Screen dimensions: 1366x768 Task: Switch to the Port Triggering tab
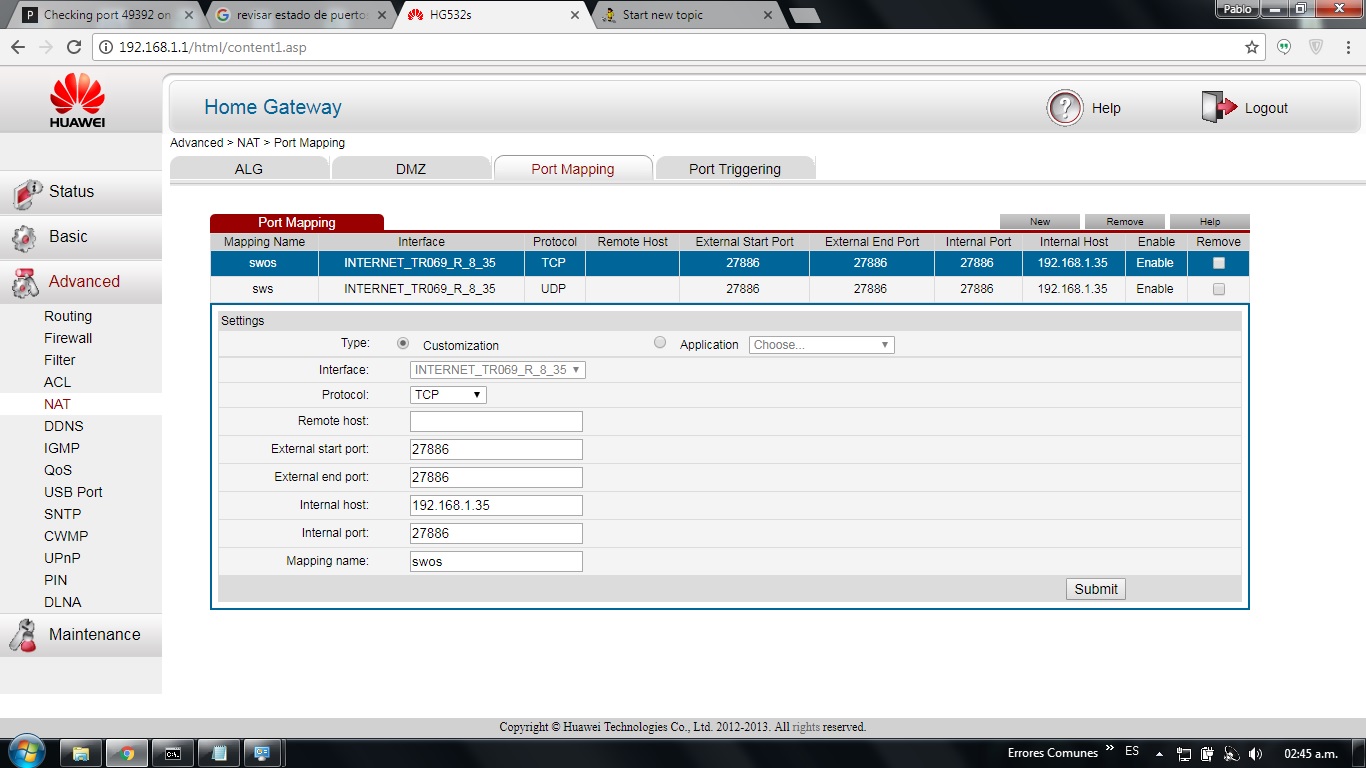tap(734, 169)
